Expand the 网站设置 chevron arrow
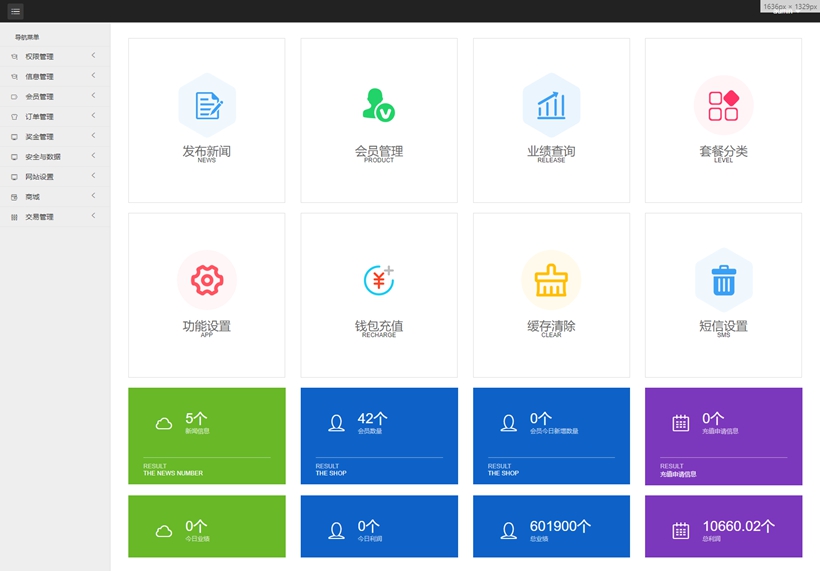 pyautogui.click(x=93, y=176)
